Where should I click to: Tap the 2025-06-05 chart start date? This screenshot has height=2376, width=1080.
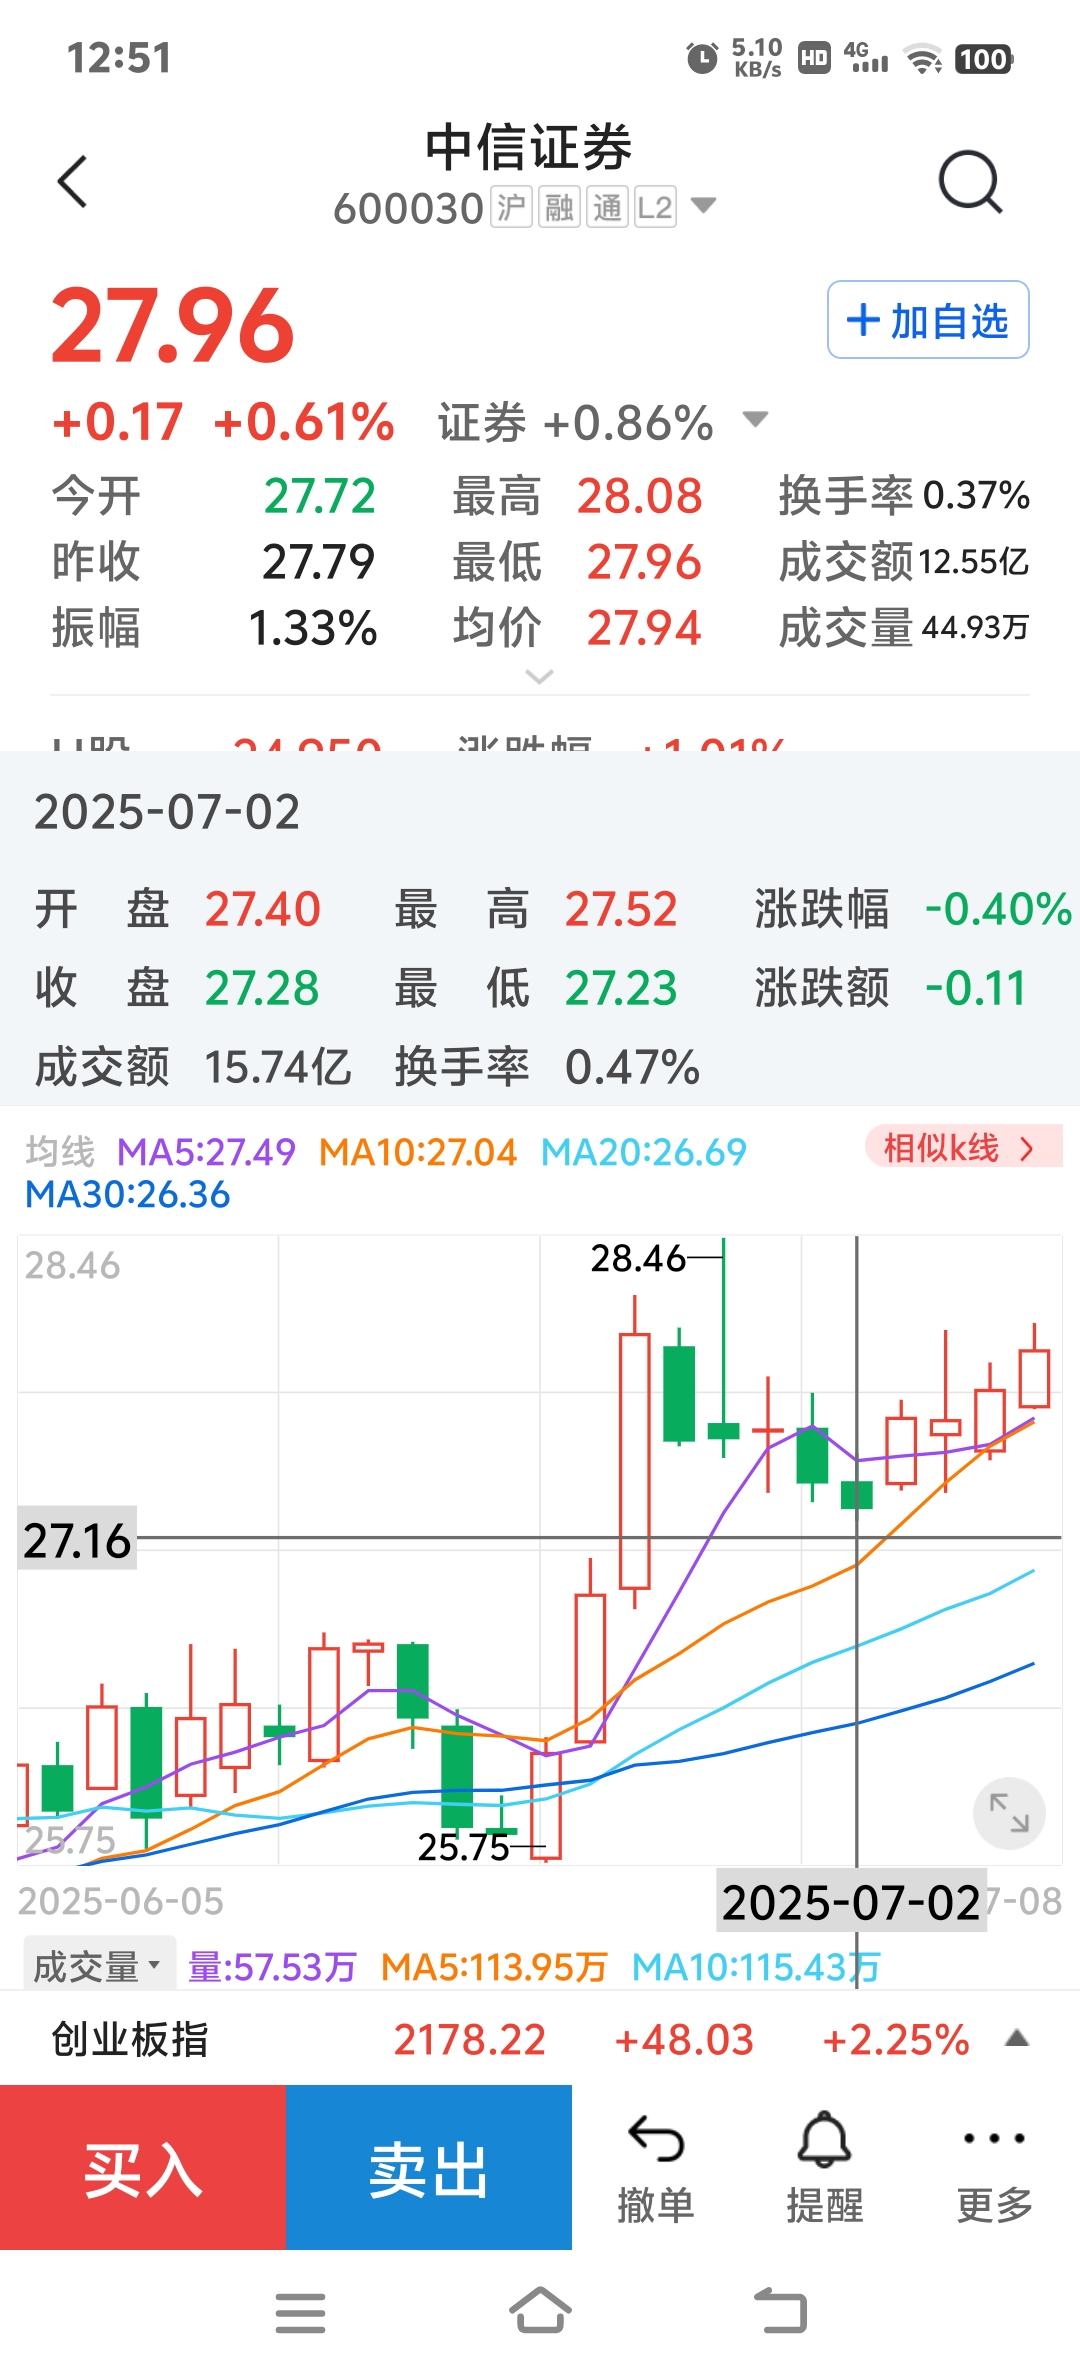pos(121,1901)
